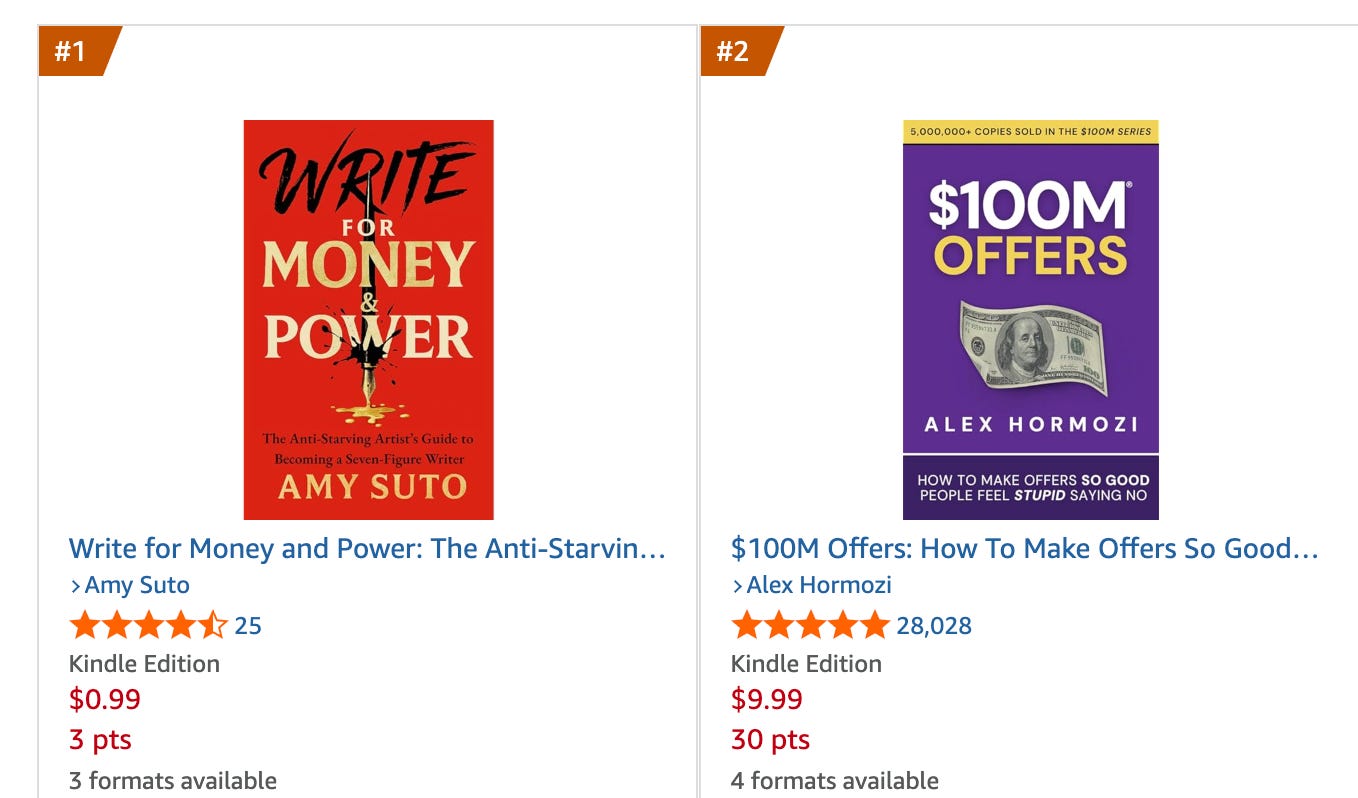Click the five-star rating for $100M Offers
The image size is (1358, 798).
tap(810, 626)
